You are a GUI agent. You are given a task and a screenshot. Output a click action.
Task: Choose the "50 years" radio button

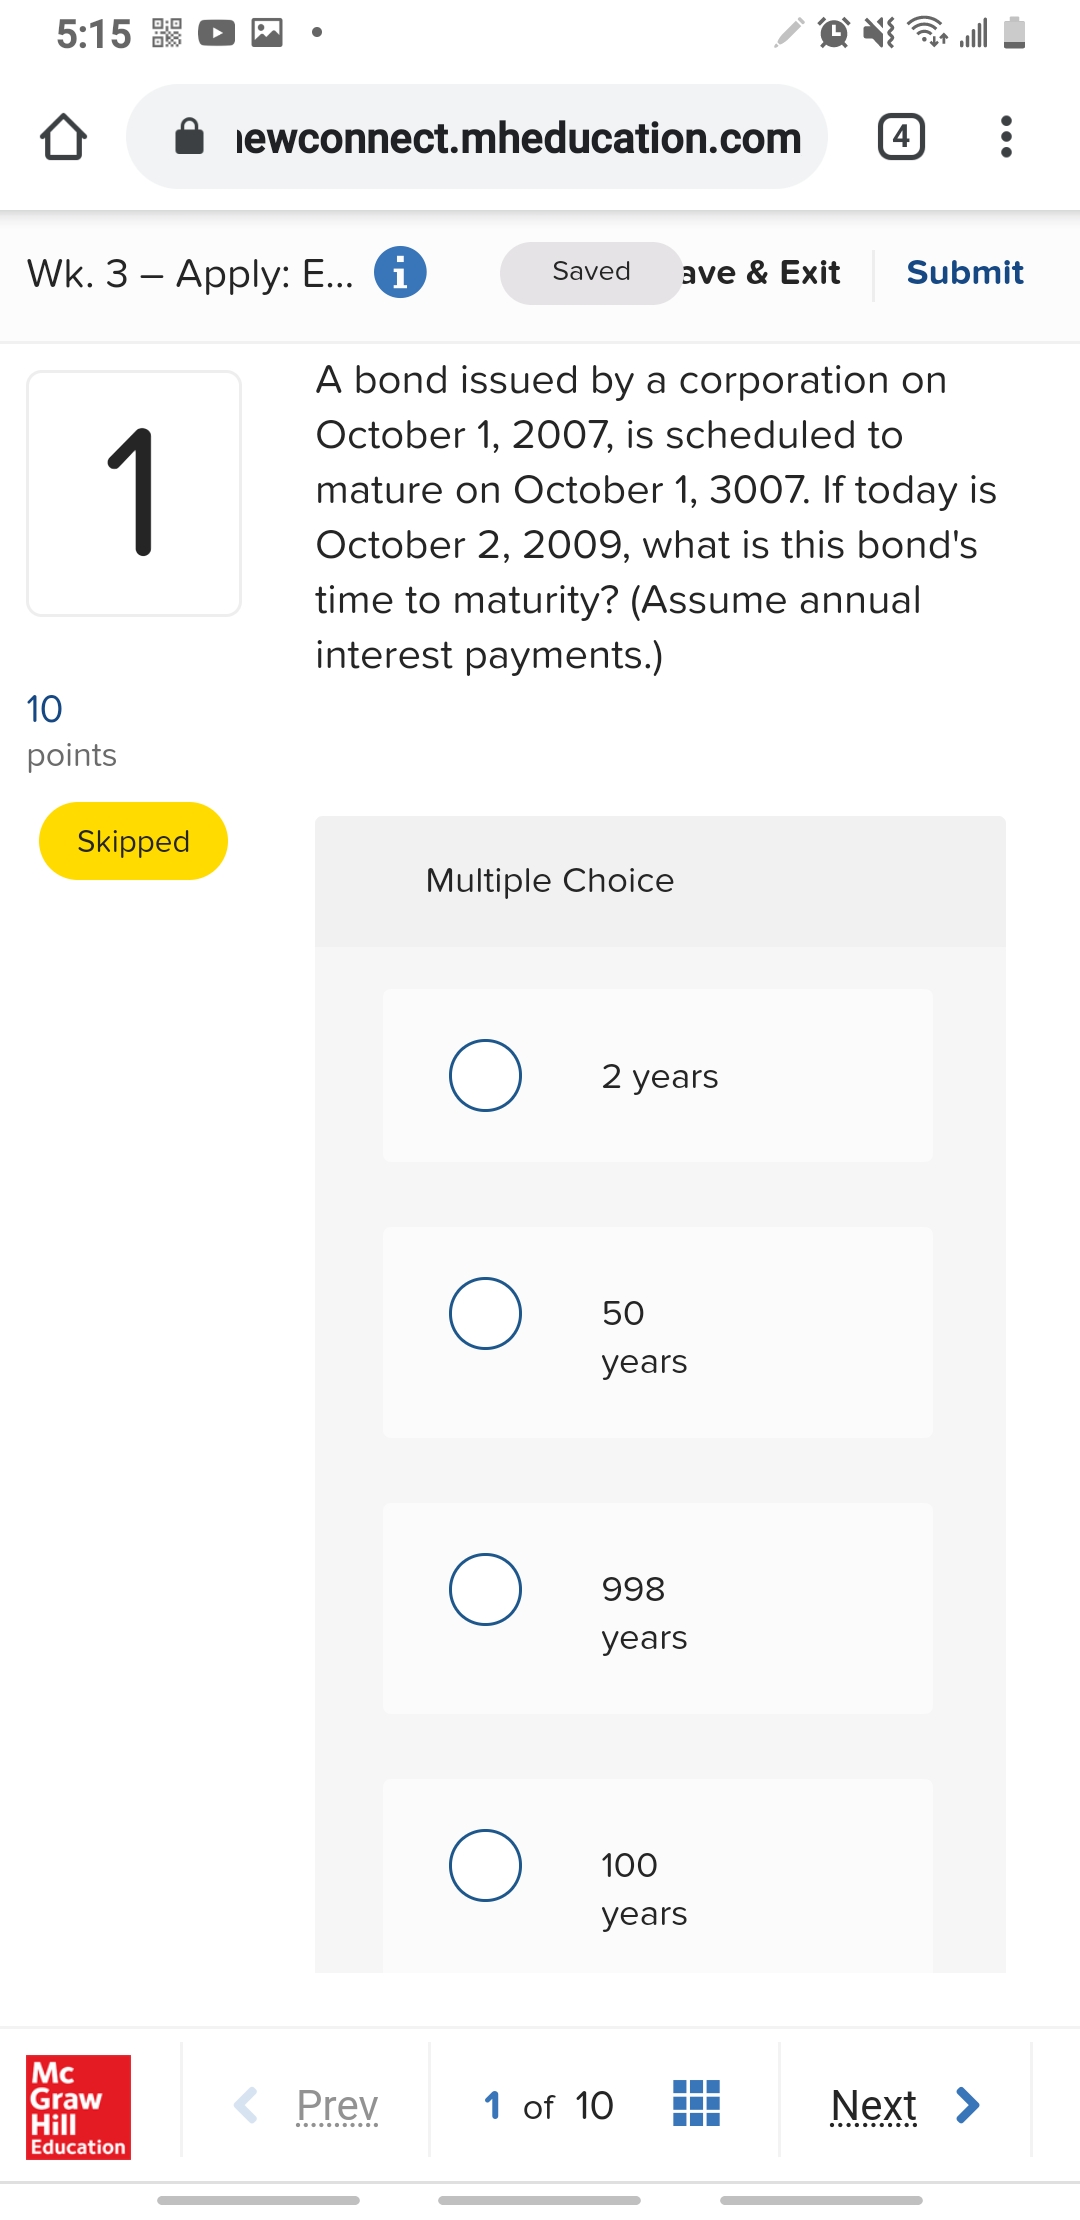pyautogui.click(x=485, y=1313)
